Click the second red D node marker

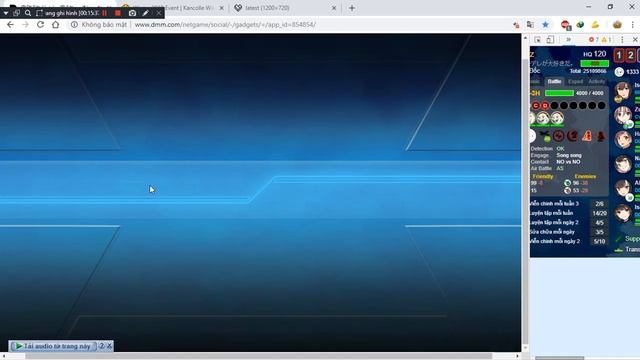(x=545, y=105)
